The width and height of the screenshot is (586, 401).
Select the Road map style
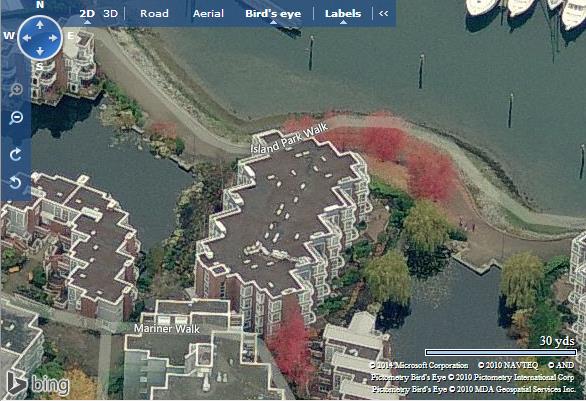[154, 14]
